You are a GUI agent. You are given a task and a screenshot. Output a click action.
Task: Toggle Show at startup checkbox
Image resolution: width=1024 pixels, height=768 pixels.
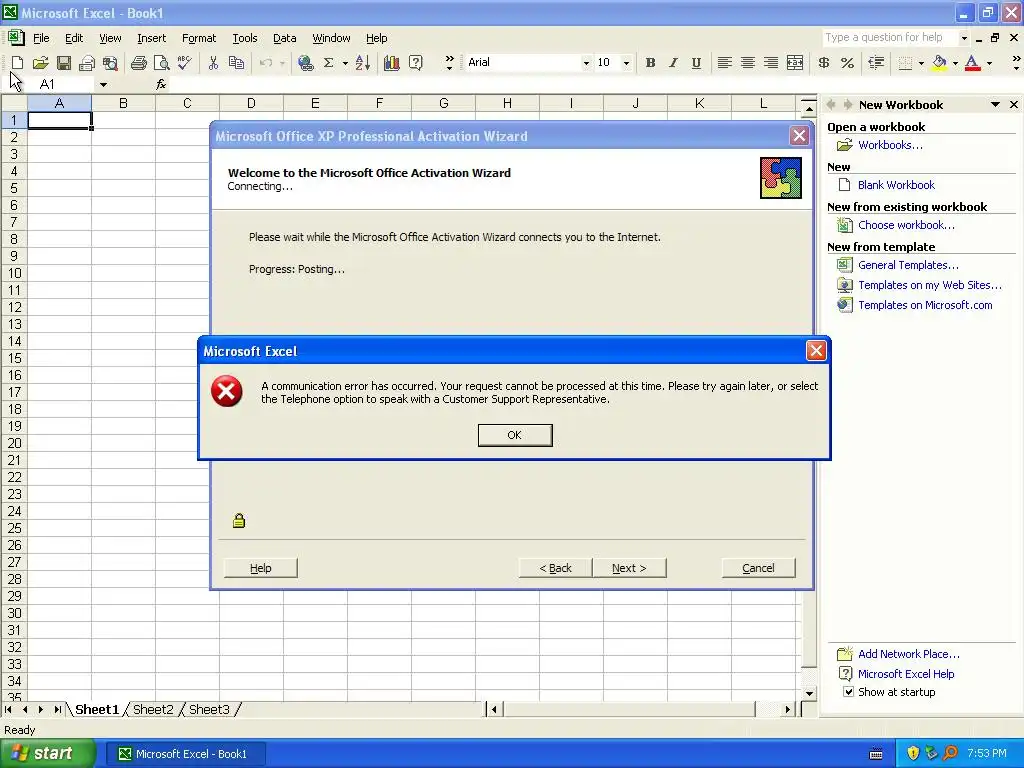(848, 692)
